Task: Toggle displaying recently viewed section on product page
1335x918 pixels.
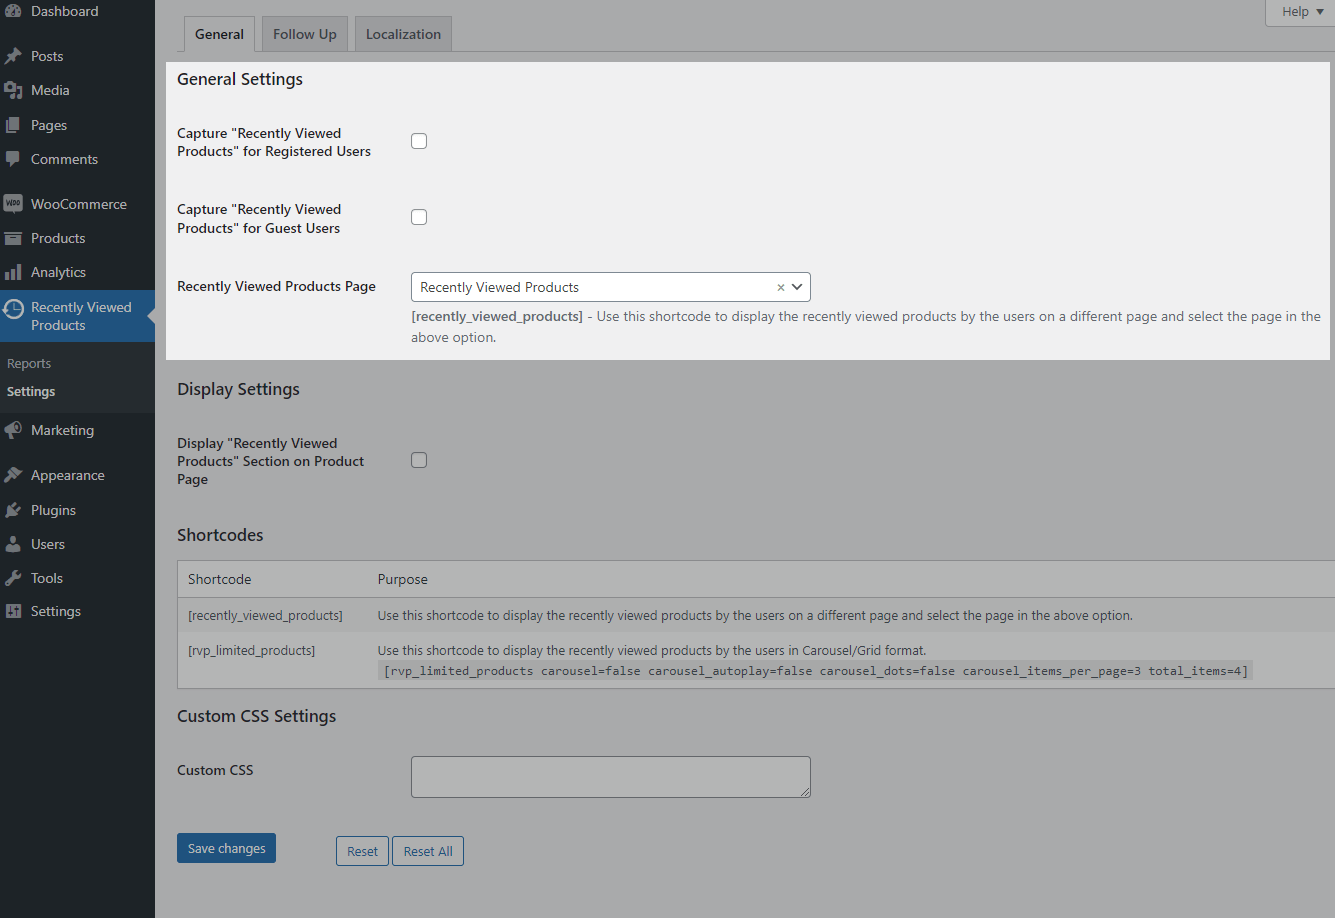Action: coord(418,459)
